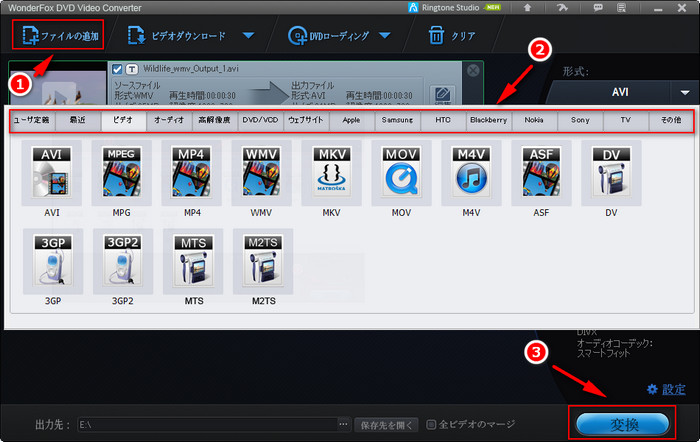The width and height of the screenshot is (700, 442).
Task: Click the ビデオダウンロード toolbar button
Action: (x=177, y=35)
